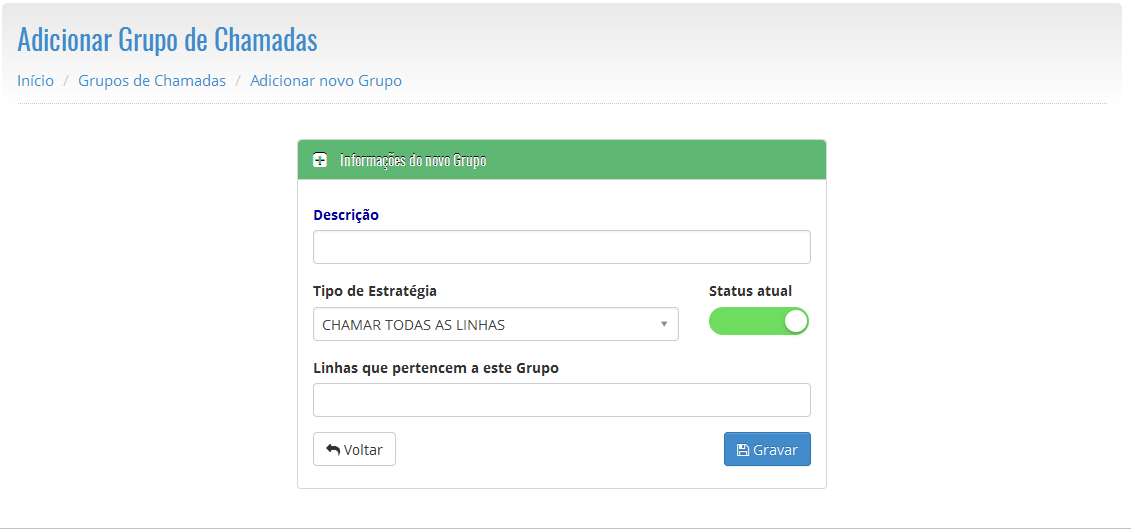Click the small arrow of the strategy select
Image resolution: width=1131 pixels, height=529 pixels.
(x=664, y=324)
